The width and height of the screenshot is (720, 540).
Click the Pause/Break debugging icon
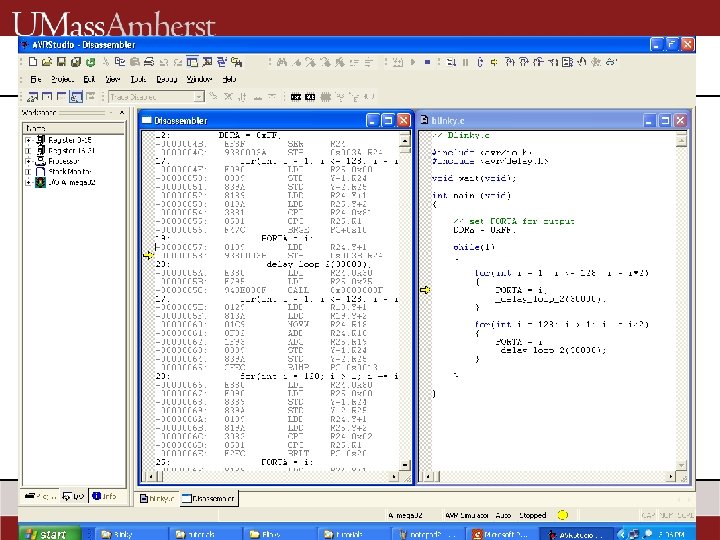pyautogui.click(x=466, y=62)
